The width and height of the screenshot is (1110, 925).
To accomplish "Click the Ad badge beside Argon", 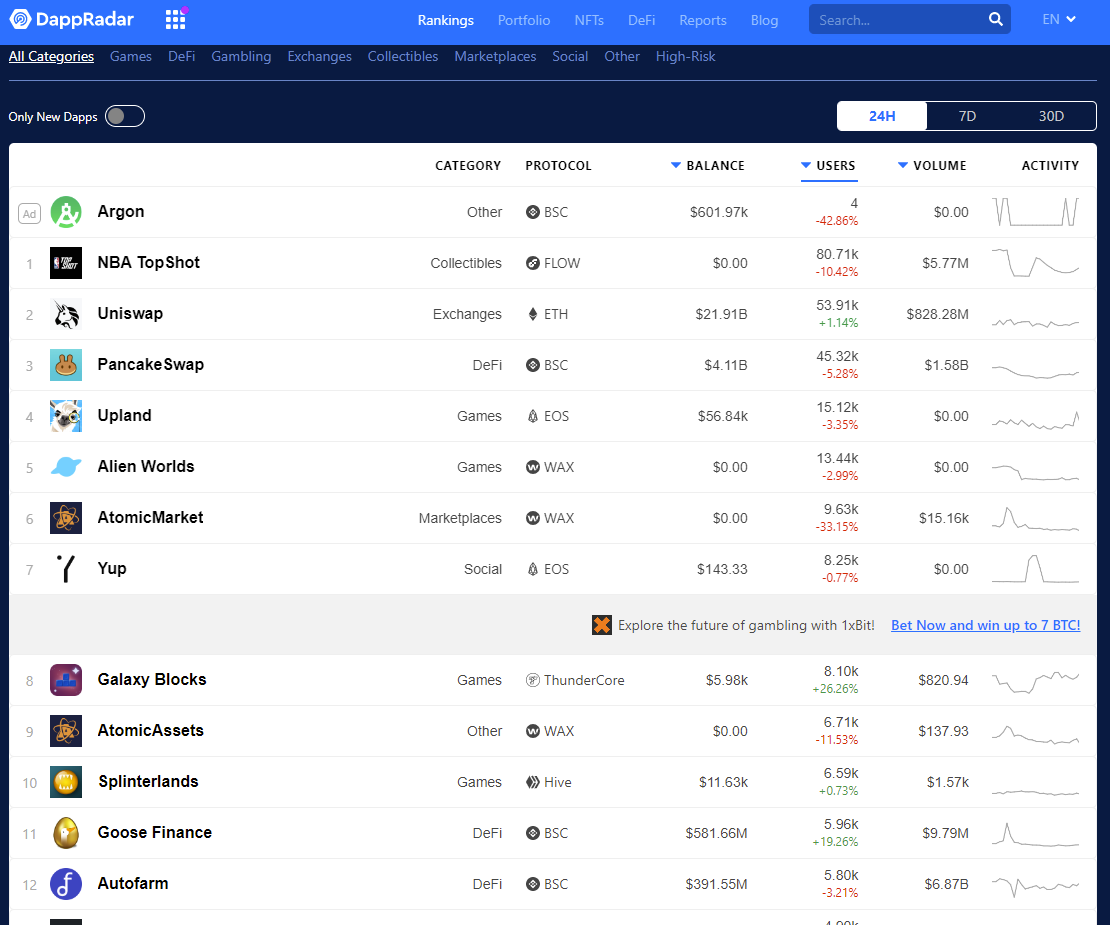I will 29,213.
